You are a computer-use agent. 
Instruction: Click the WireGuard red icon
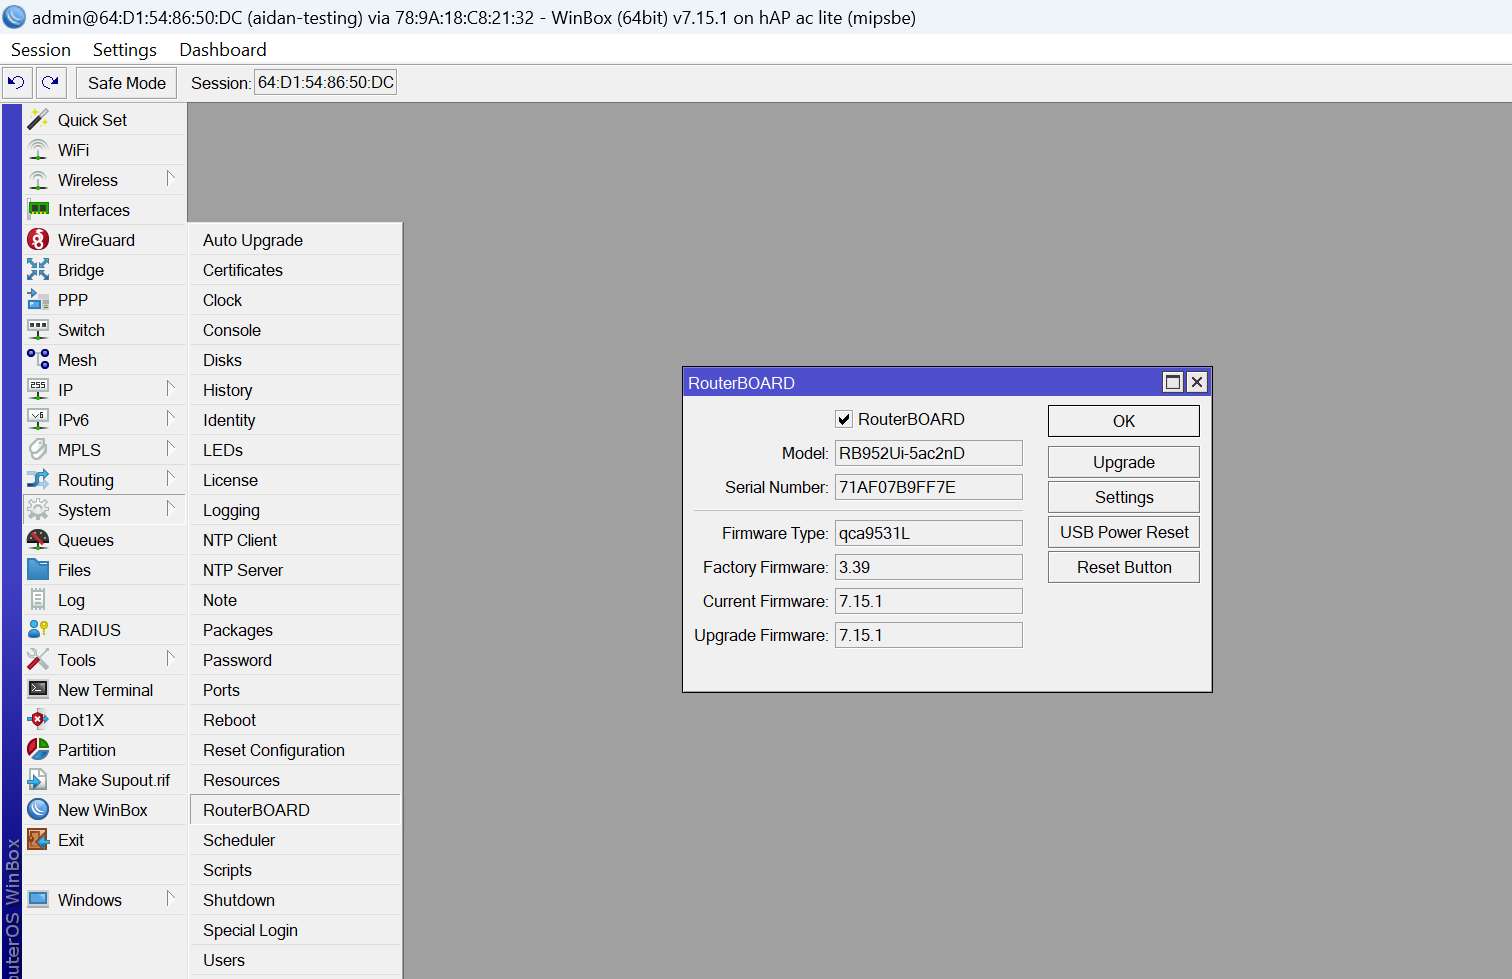click(x=38, y=239)
